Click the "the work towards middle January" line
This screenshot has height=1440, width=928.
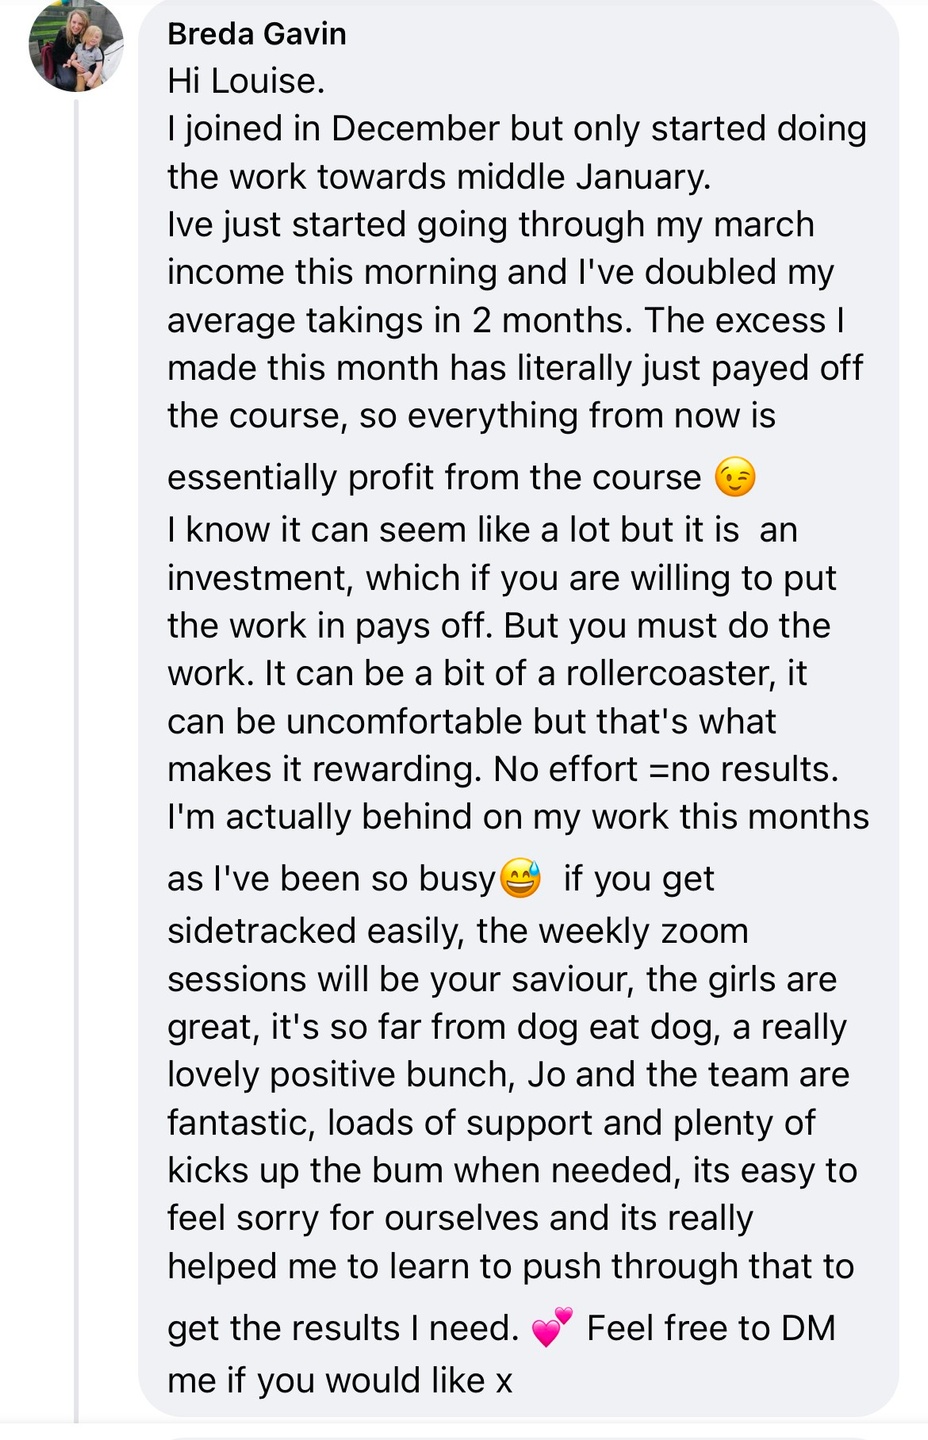pyautogui.click(x=439, y=177)
